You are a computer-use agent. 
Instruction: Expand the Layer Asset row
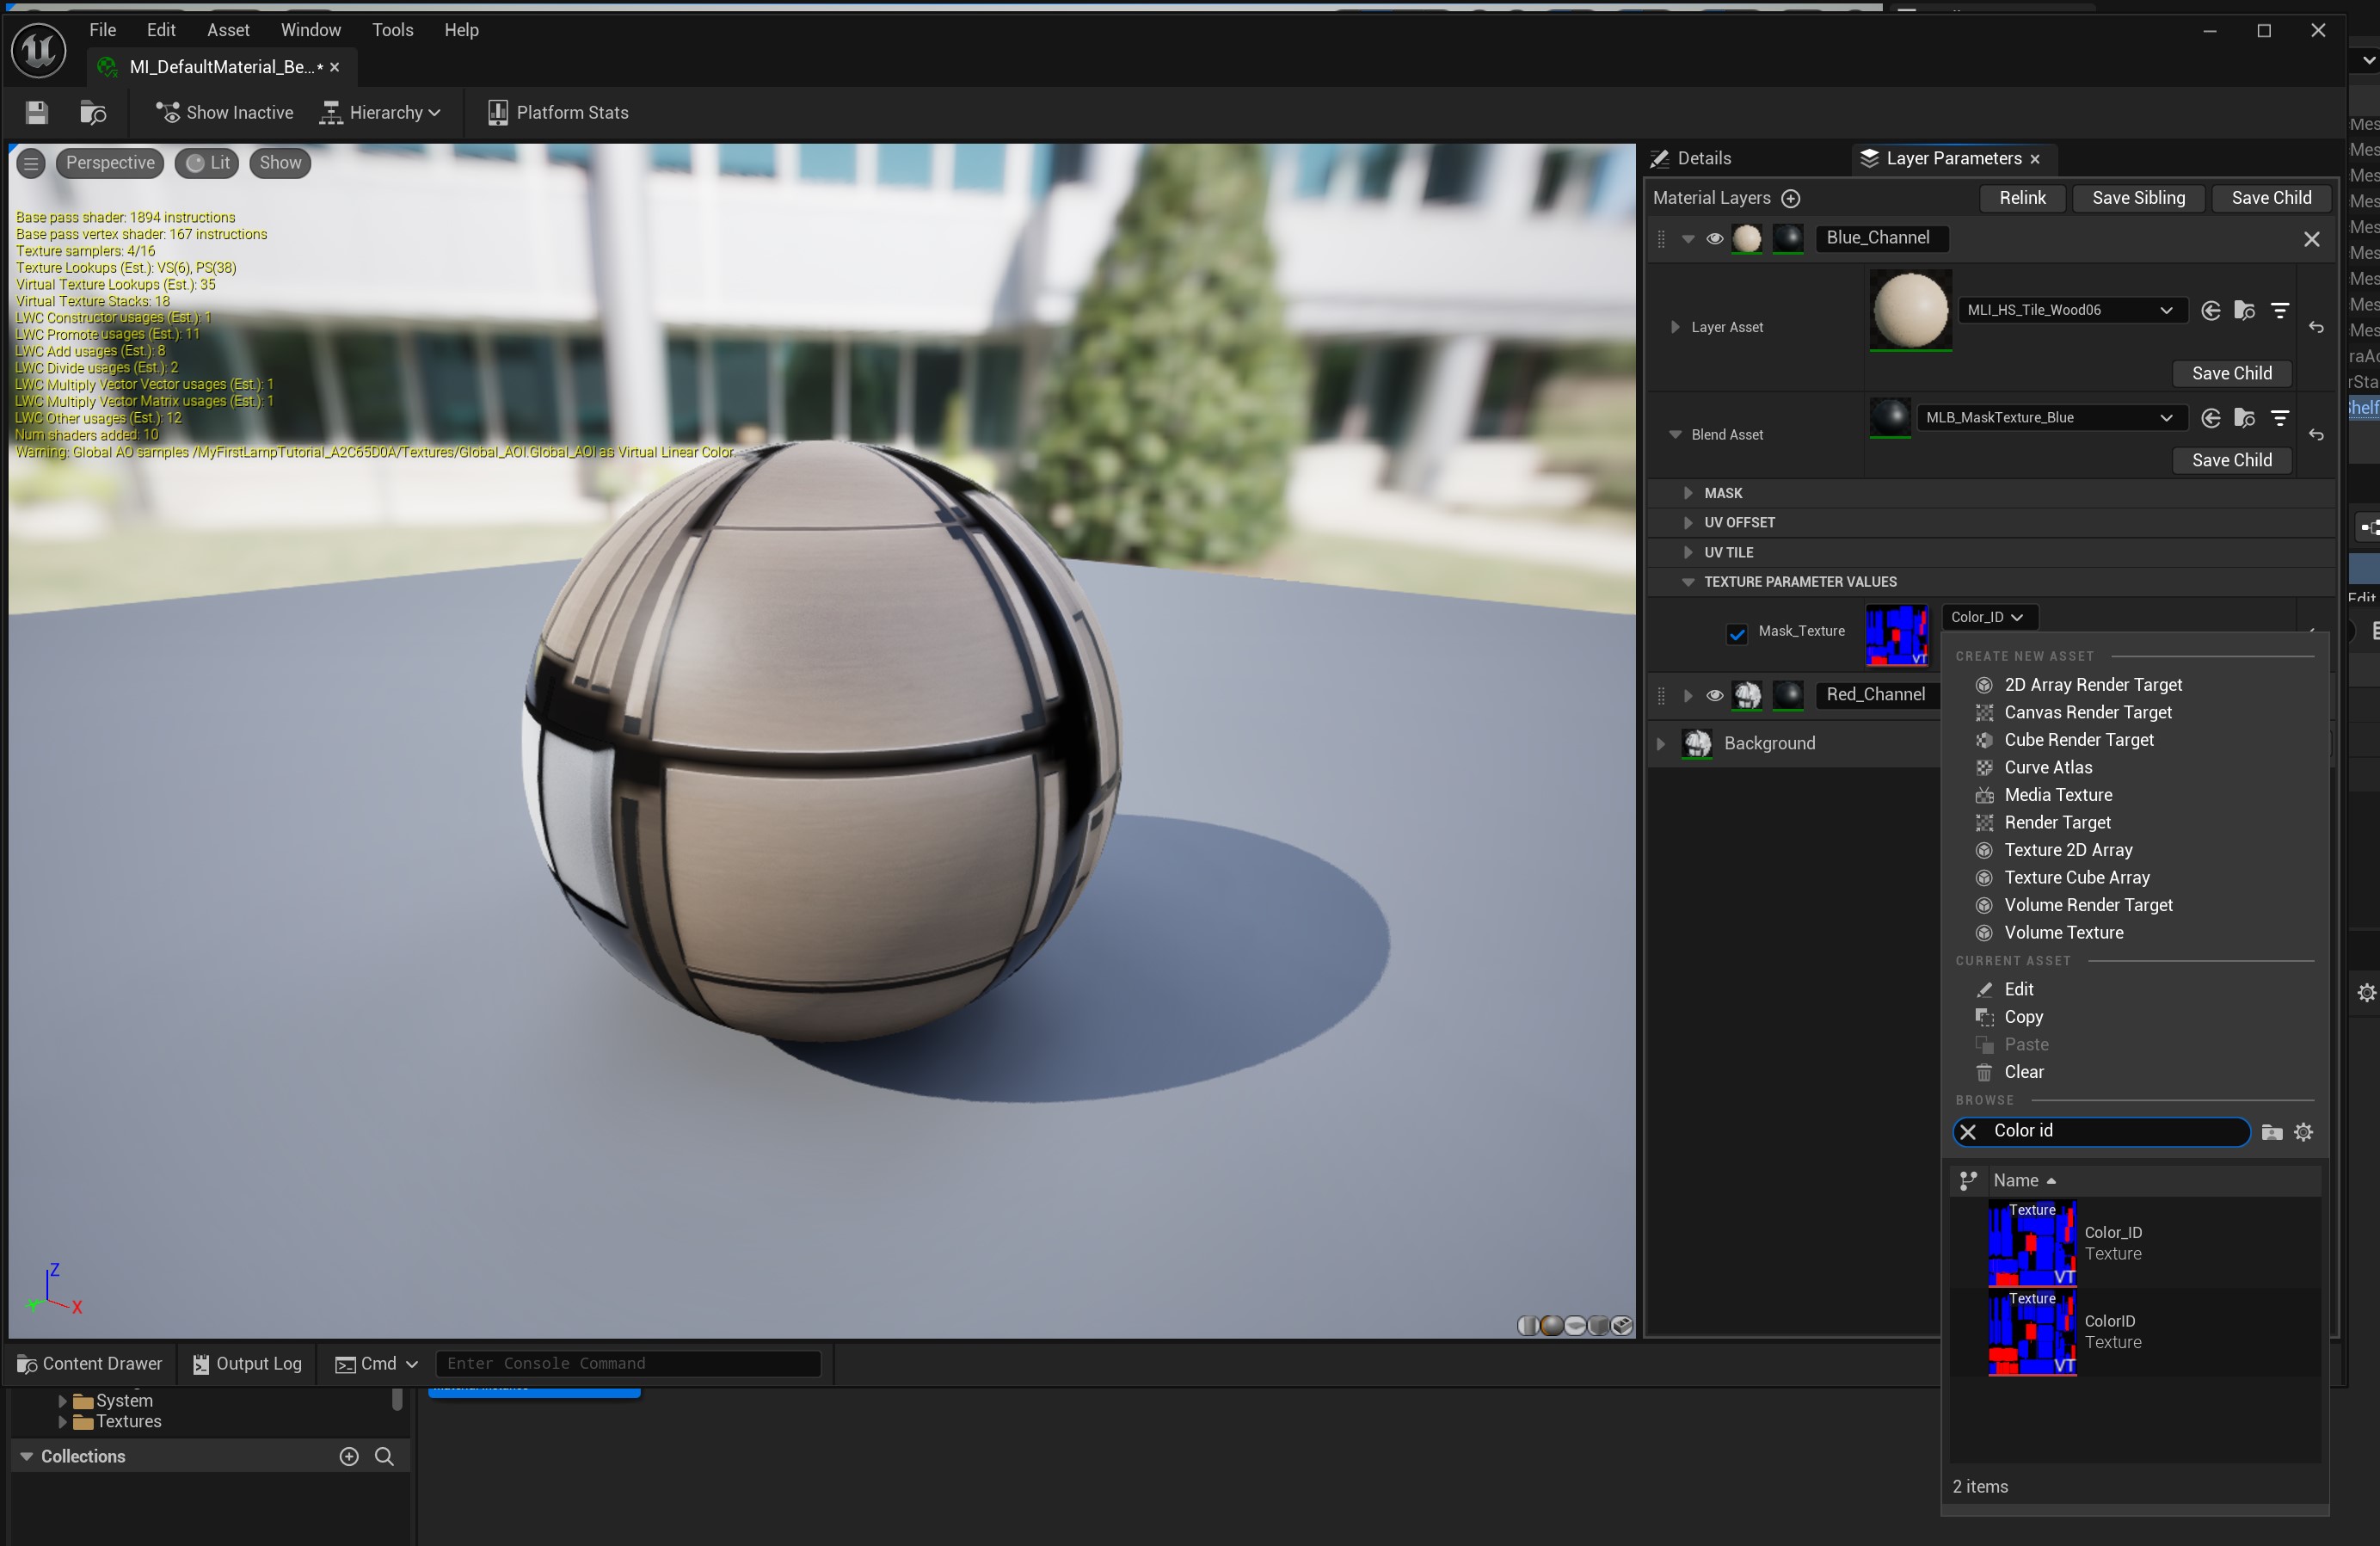(x=1675, y=327)
